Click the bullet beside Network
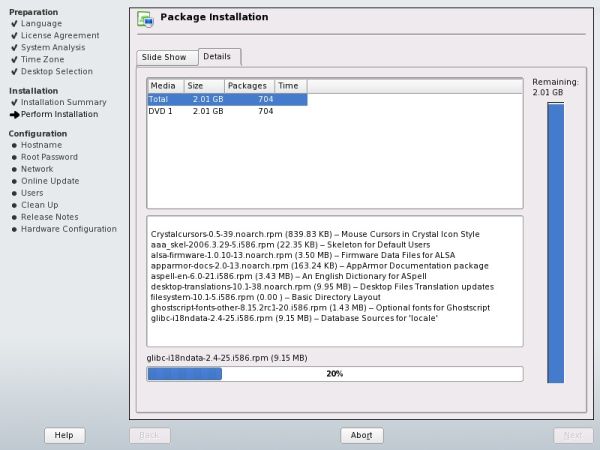 point(15,169)
